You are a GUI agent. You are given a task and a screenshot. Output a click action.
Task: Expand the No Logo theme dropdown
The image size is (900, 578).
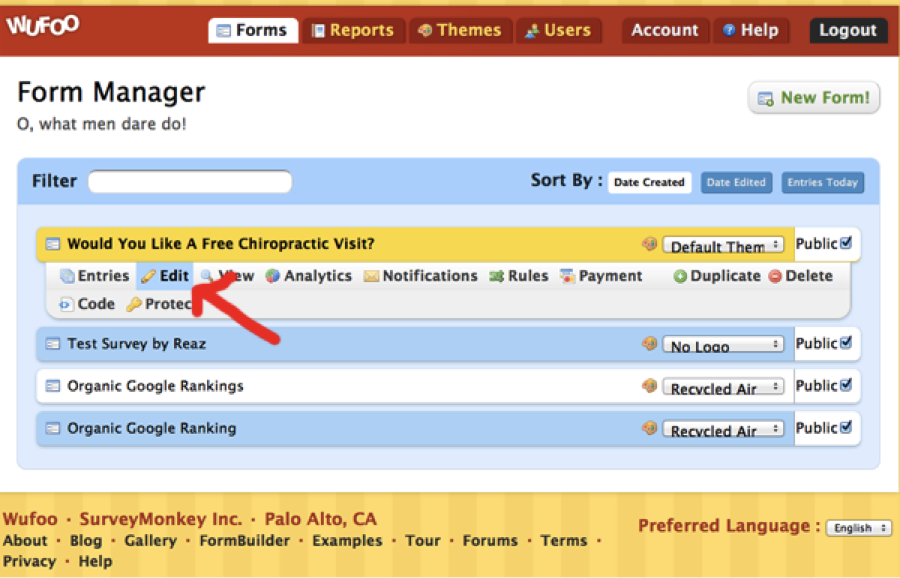(x=723, y=346)
